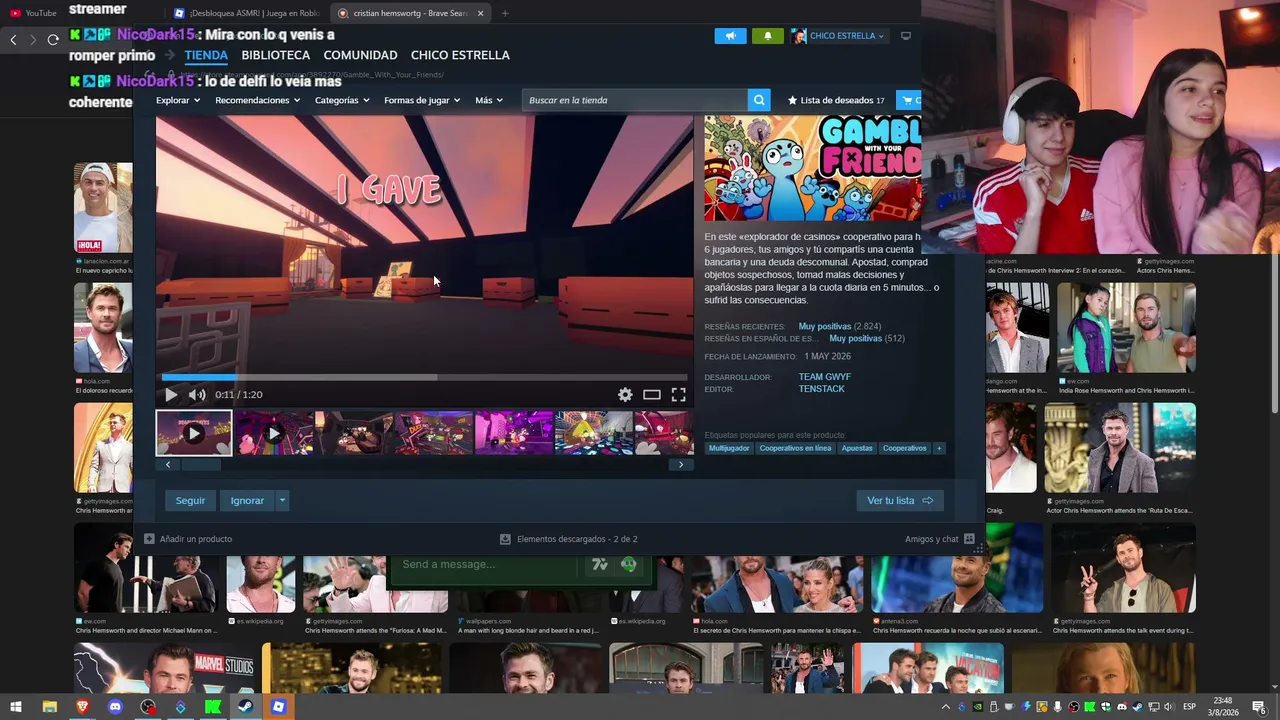Switch to Roblox ASMR browser tab

click(x=247, y=13)
